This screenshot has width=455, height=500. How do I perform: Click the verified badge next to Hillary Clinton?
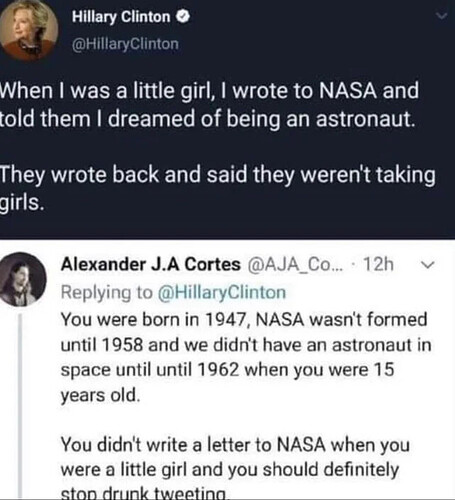pyautogui.click(x=183, y=16)
